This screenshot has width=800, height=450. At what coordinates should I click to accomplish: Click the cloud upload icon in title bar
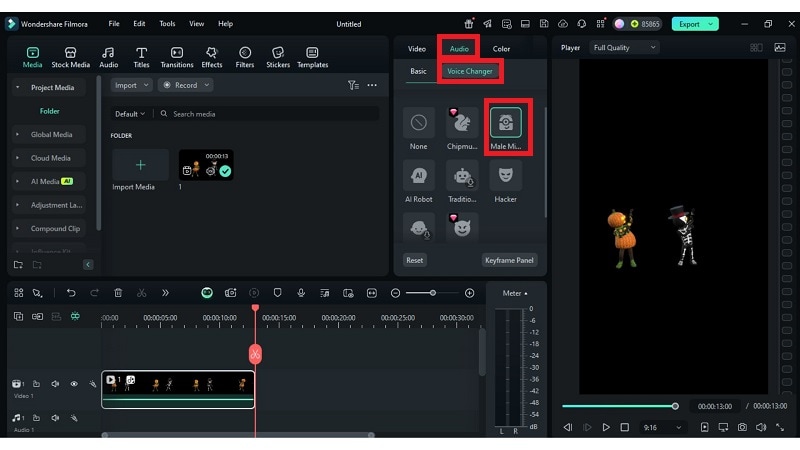pyautogui.click(x=563, y=23)
